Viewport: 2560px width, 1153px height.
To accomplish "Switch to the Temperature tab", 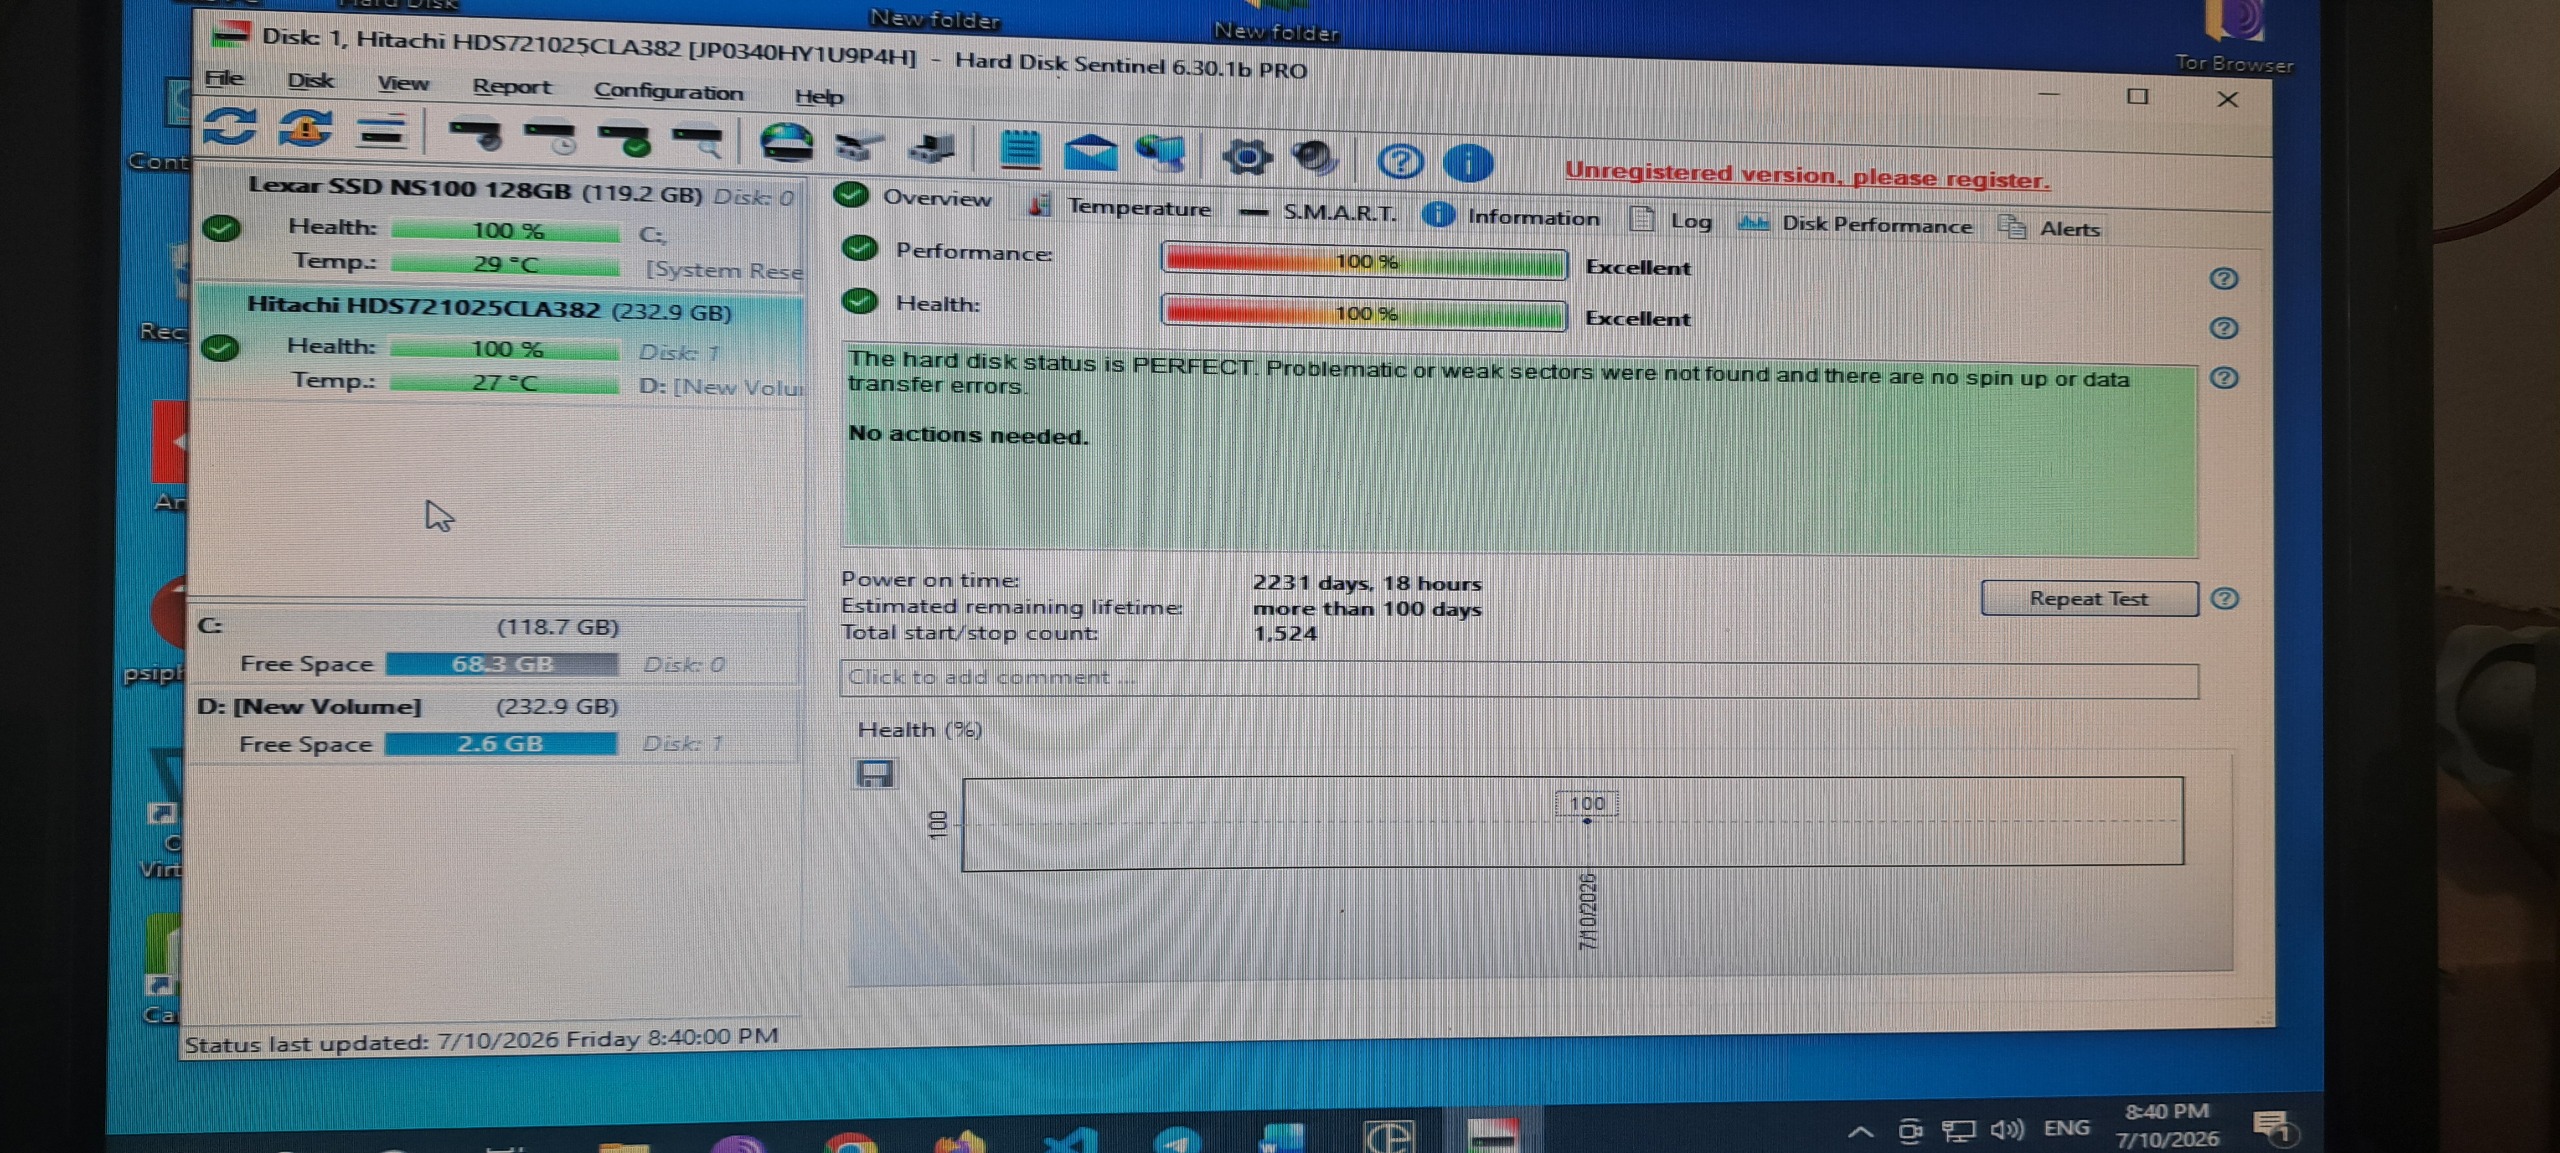I will pos(1120,206).
